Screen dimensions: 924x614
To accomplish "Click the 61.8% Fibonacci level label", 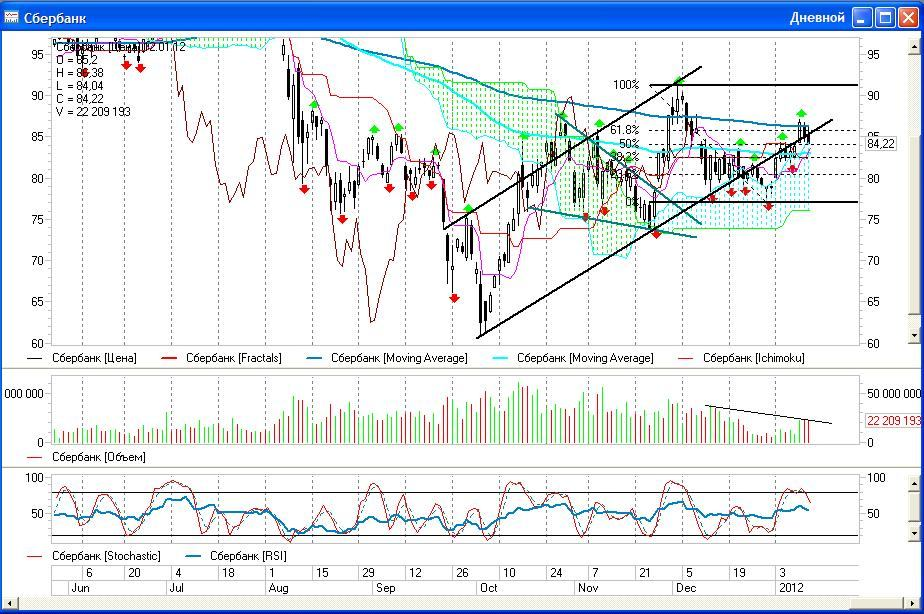I will tap(624, 130).
